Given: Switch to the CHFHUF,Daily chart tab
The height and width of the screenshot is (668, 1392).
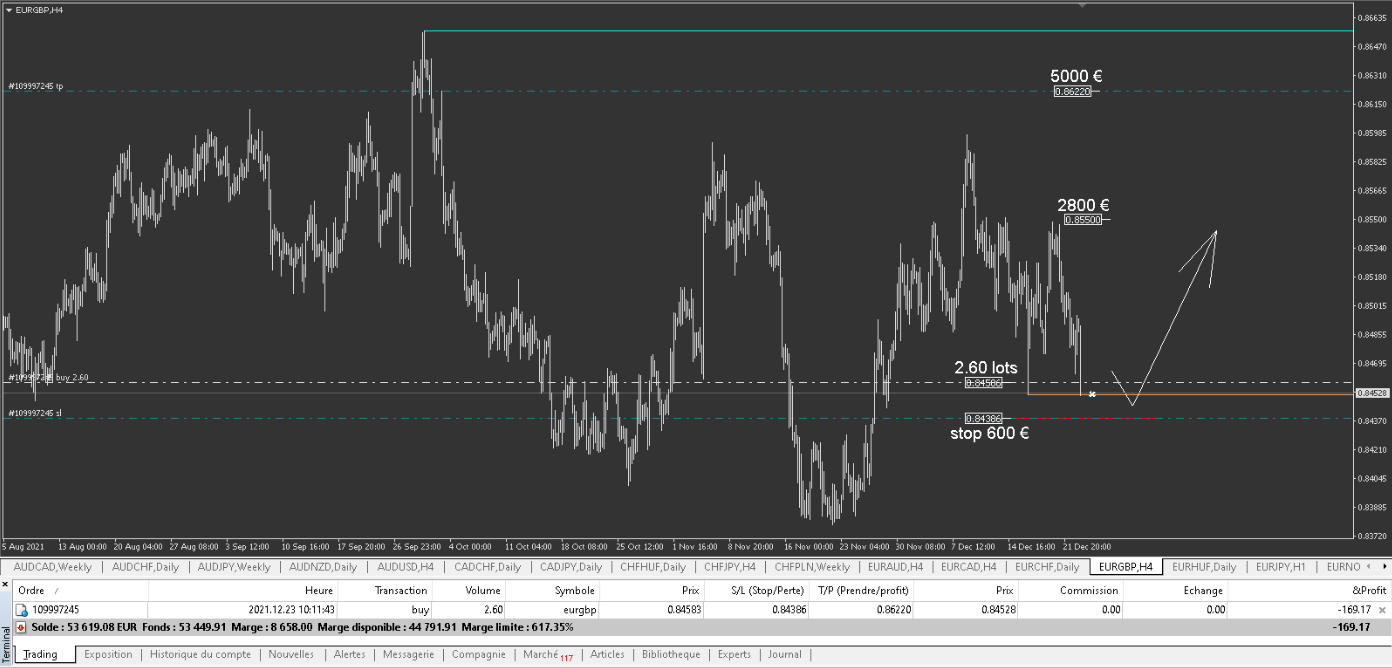Looking at the screenshot, I should [x=653, y=567].
